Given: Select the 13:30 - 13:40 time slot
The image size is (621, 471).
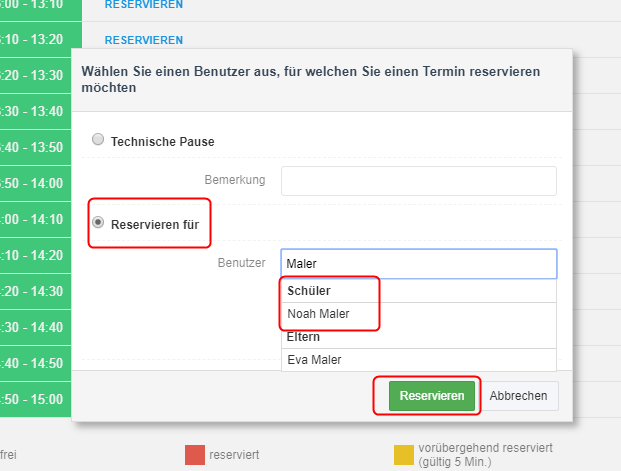Looking at the screenshot, I should [36, 111].
